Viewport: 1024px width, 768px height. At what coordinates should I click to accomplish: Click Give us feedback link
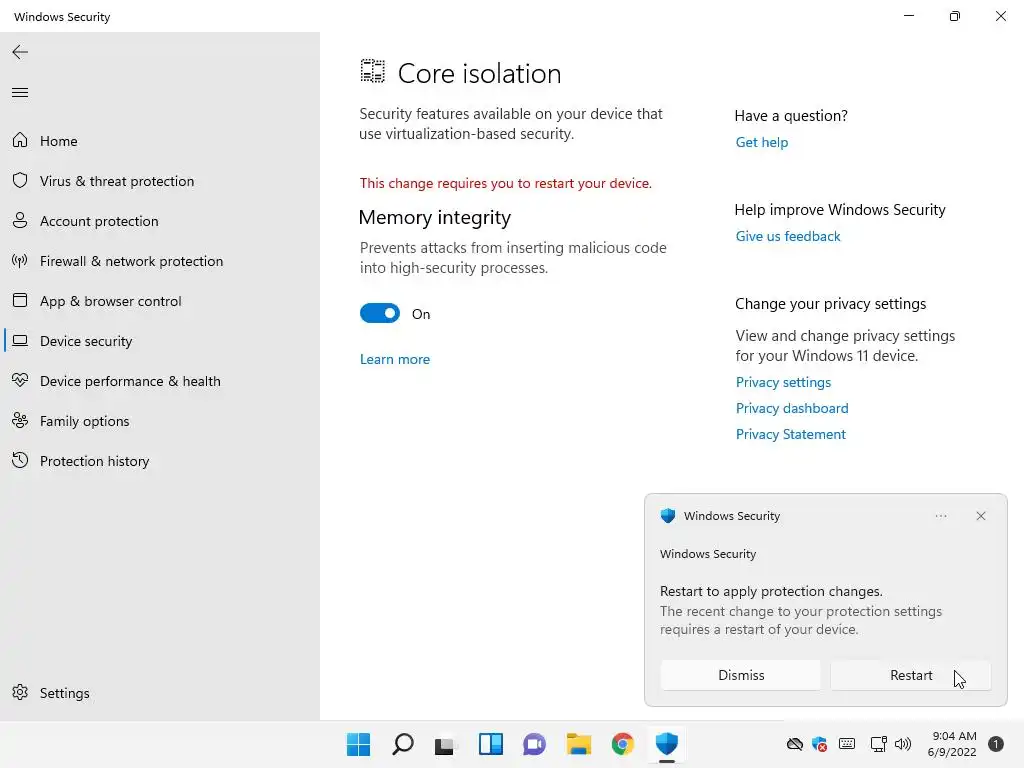788,236
